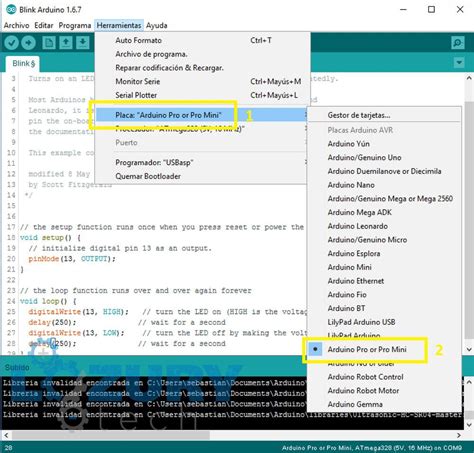
Task: Choose Archivo de programa menu entry
Action: [202, 54]
